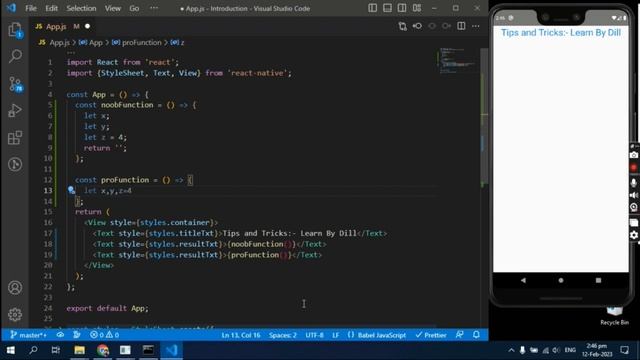Open settings gear in recorder side panel
The width and height of the screenshot is (640, 360).
[x=634, y=235]
